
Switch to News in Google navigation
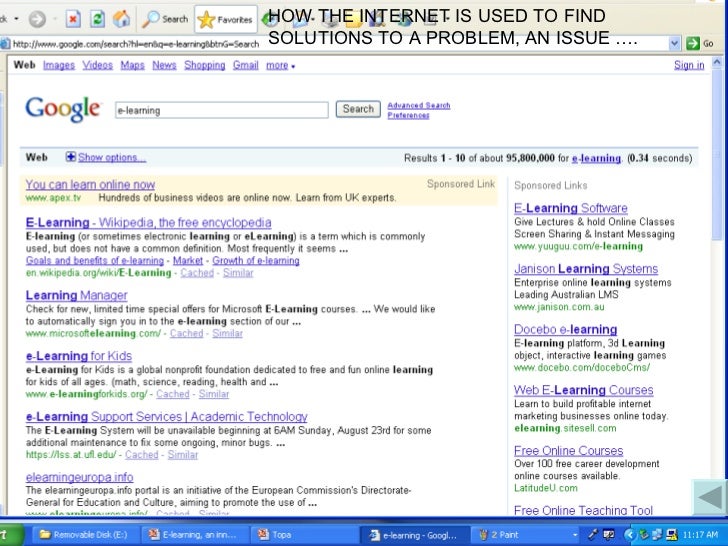click(164, 65)
